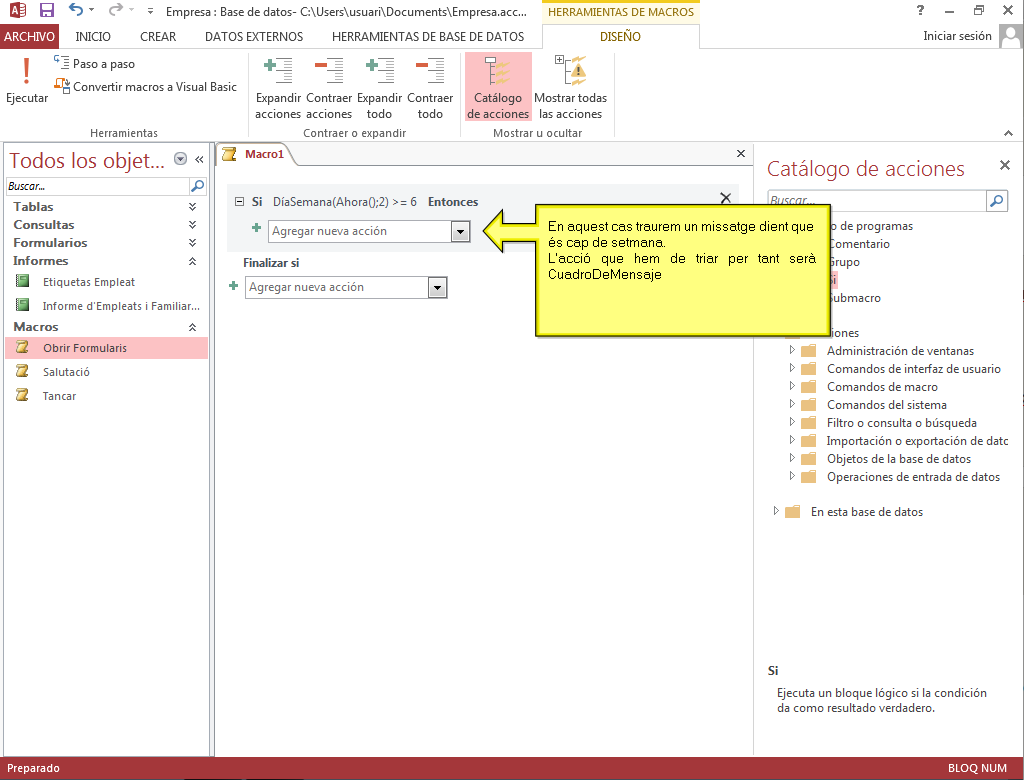This screenshot has width=1024, height=780.
Task: Click the navigation pane Buscar field
Action: click(x=97, y=186)
